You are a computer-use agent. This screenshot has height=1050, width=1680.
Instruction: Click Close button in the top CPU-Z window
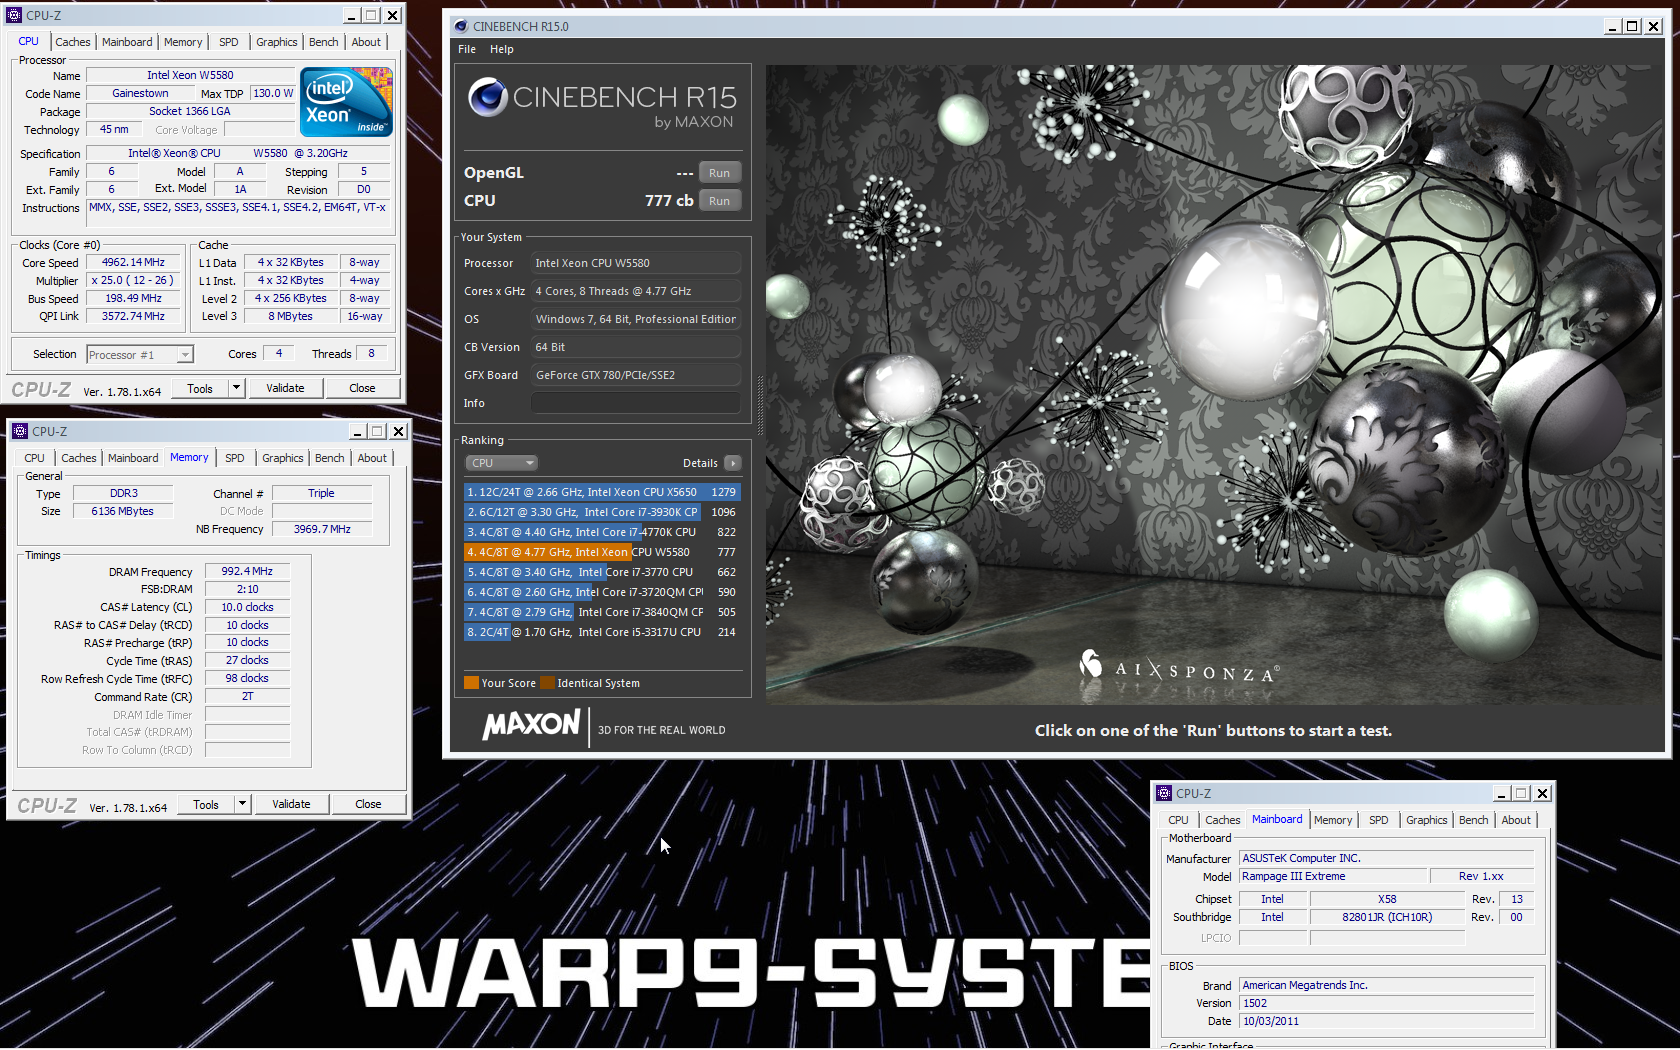362,388
